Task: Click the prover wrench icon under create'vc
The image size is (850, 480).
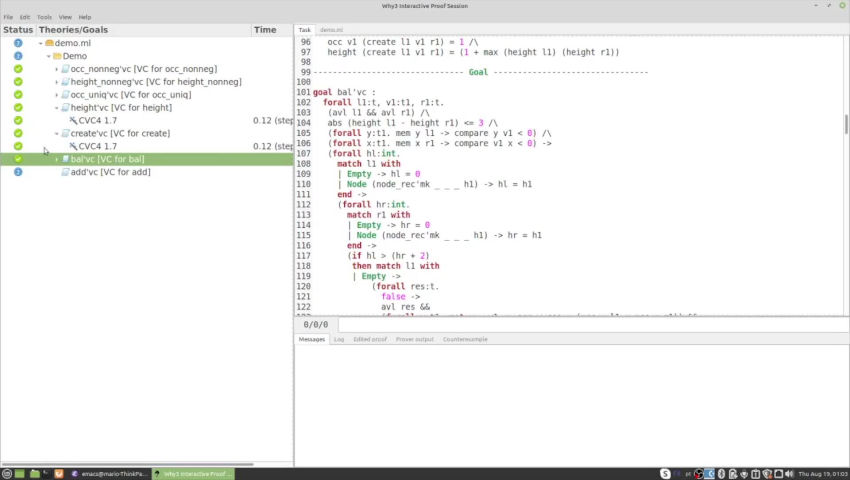Action: pyautogui.click(x=73, y=146)
